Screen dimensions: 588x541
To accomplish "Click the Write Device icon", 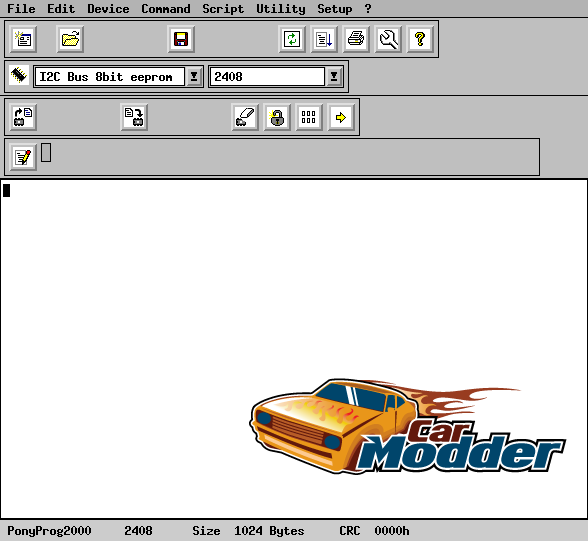I will point(134,117).
